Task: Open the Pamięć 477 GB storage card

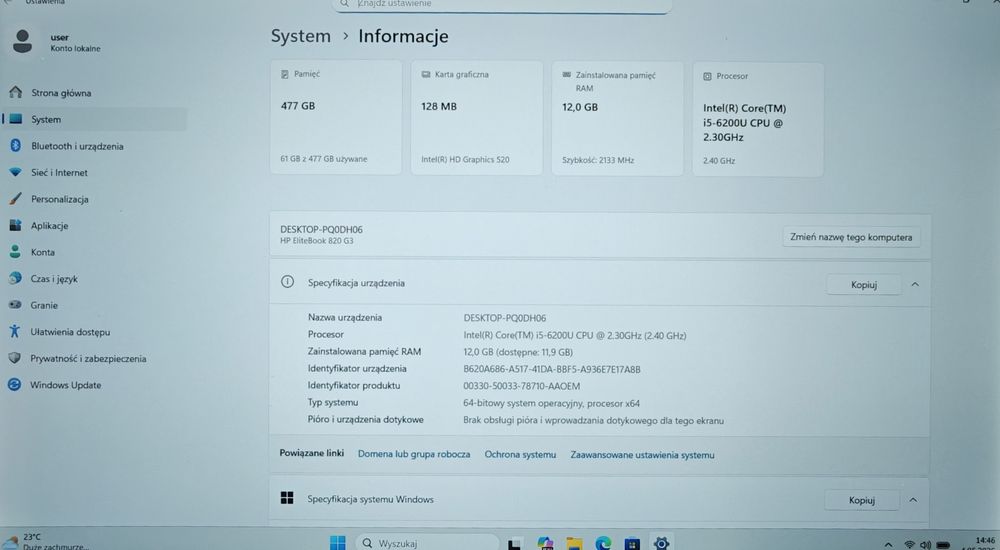Action: 335,117
